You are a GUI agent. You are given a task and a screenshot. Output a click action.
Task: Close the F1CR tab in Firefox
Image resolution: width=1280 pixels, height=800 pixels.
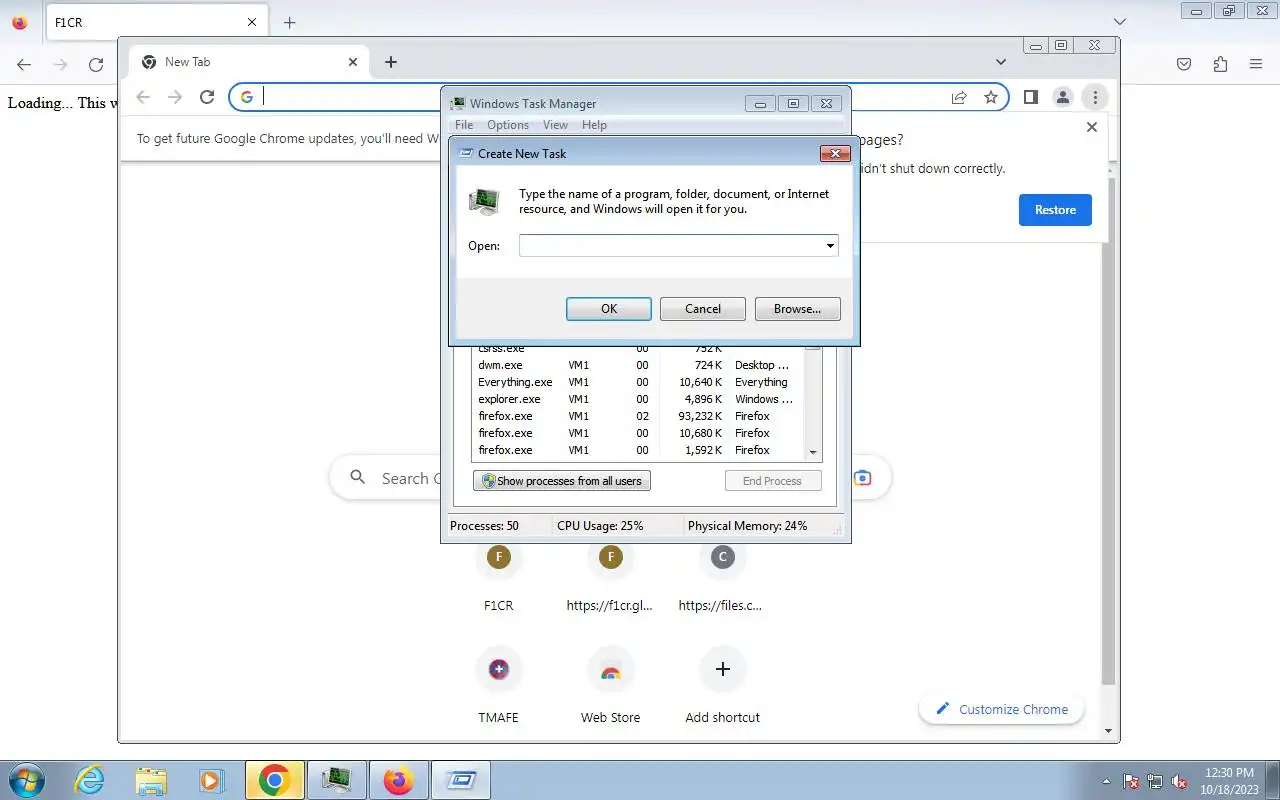(251, 22)
